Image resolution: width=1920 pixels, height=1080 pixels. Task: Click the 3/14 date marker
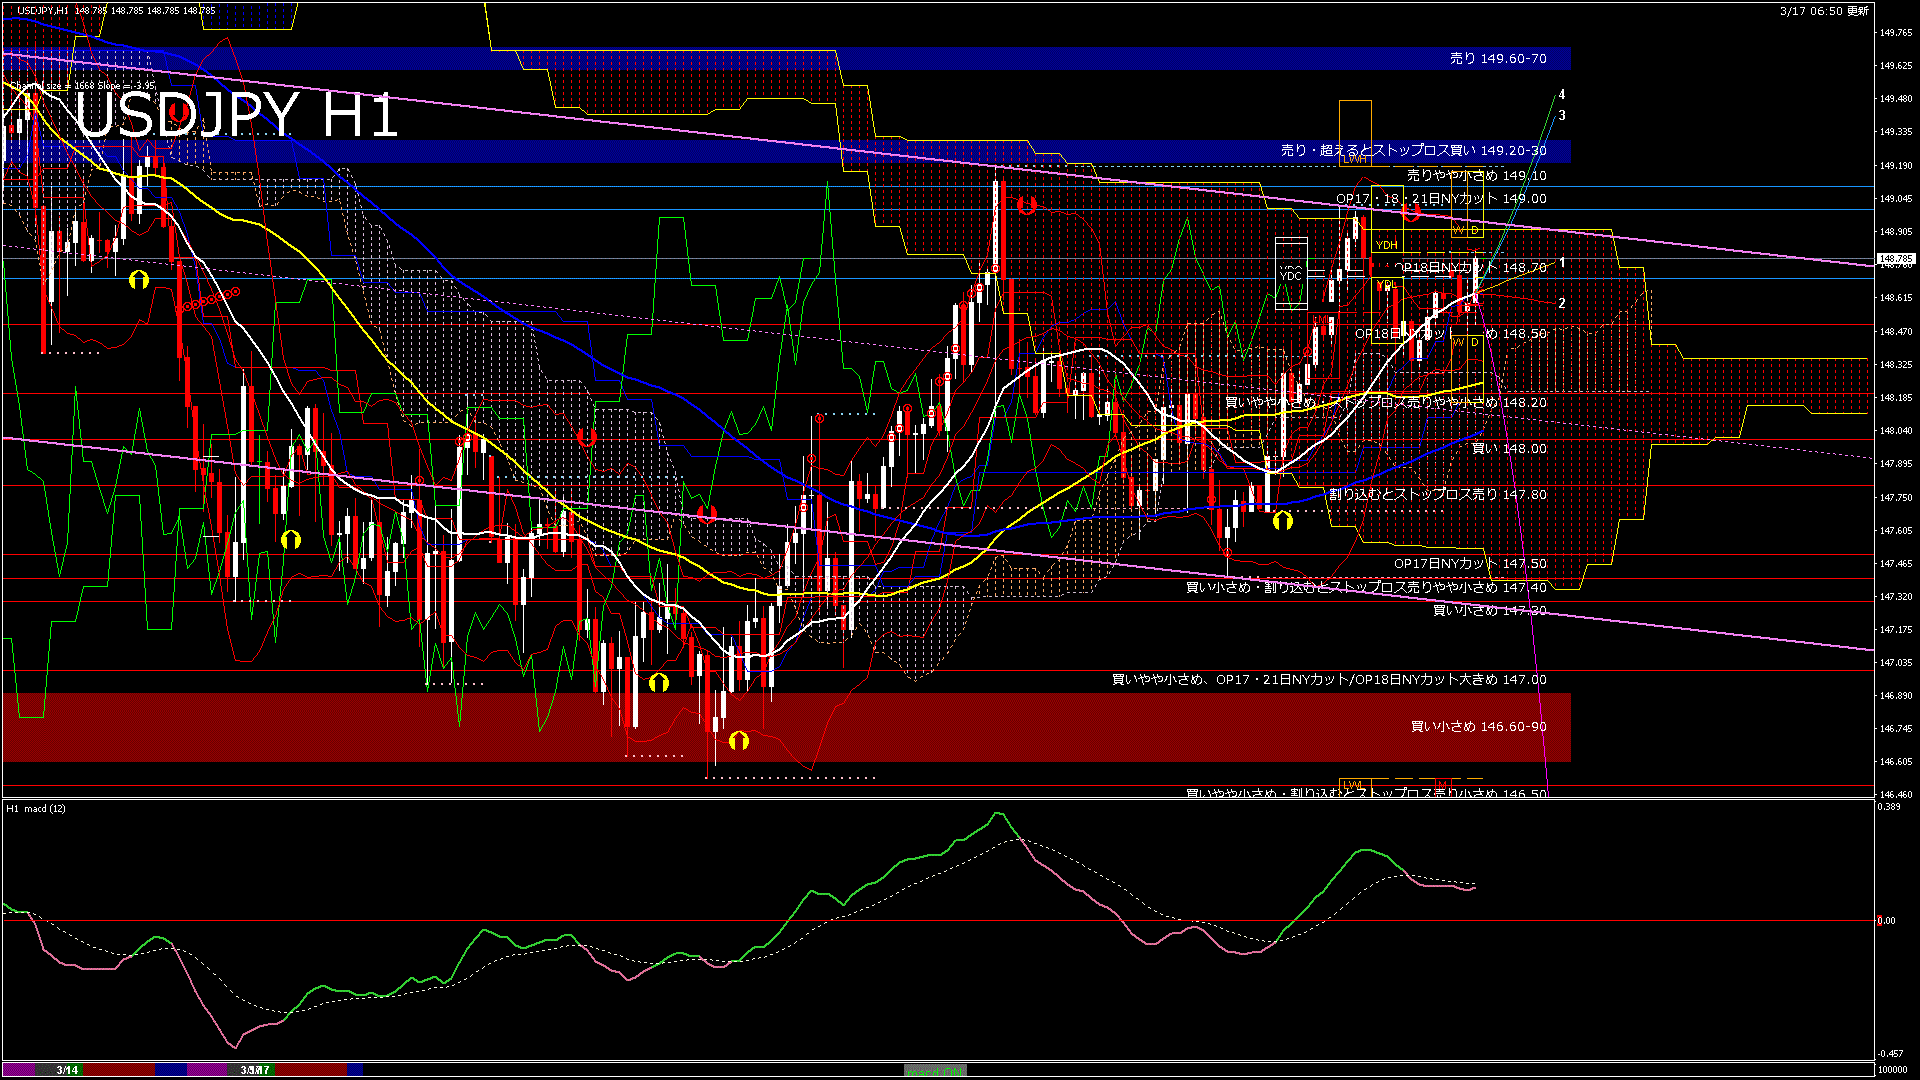67,1070
